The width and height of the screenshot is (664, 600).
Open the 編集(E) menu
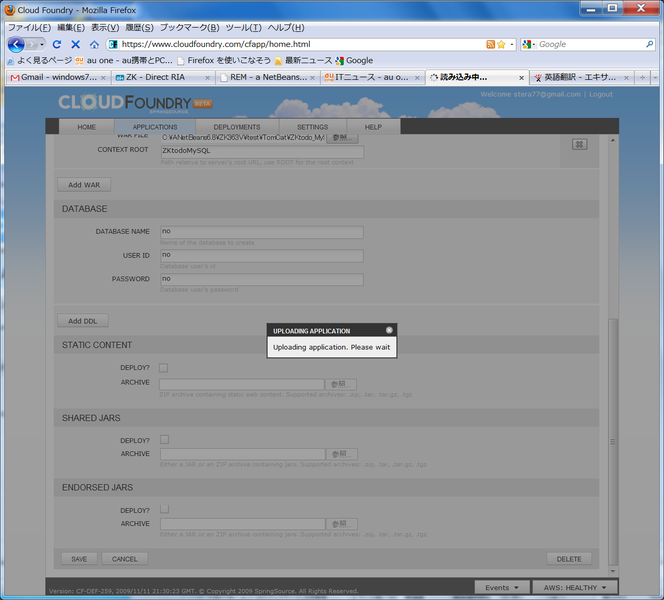point(71,28)
